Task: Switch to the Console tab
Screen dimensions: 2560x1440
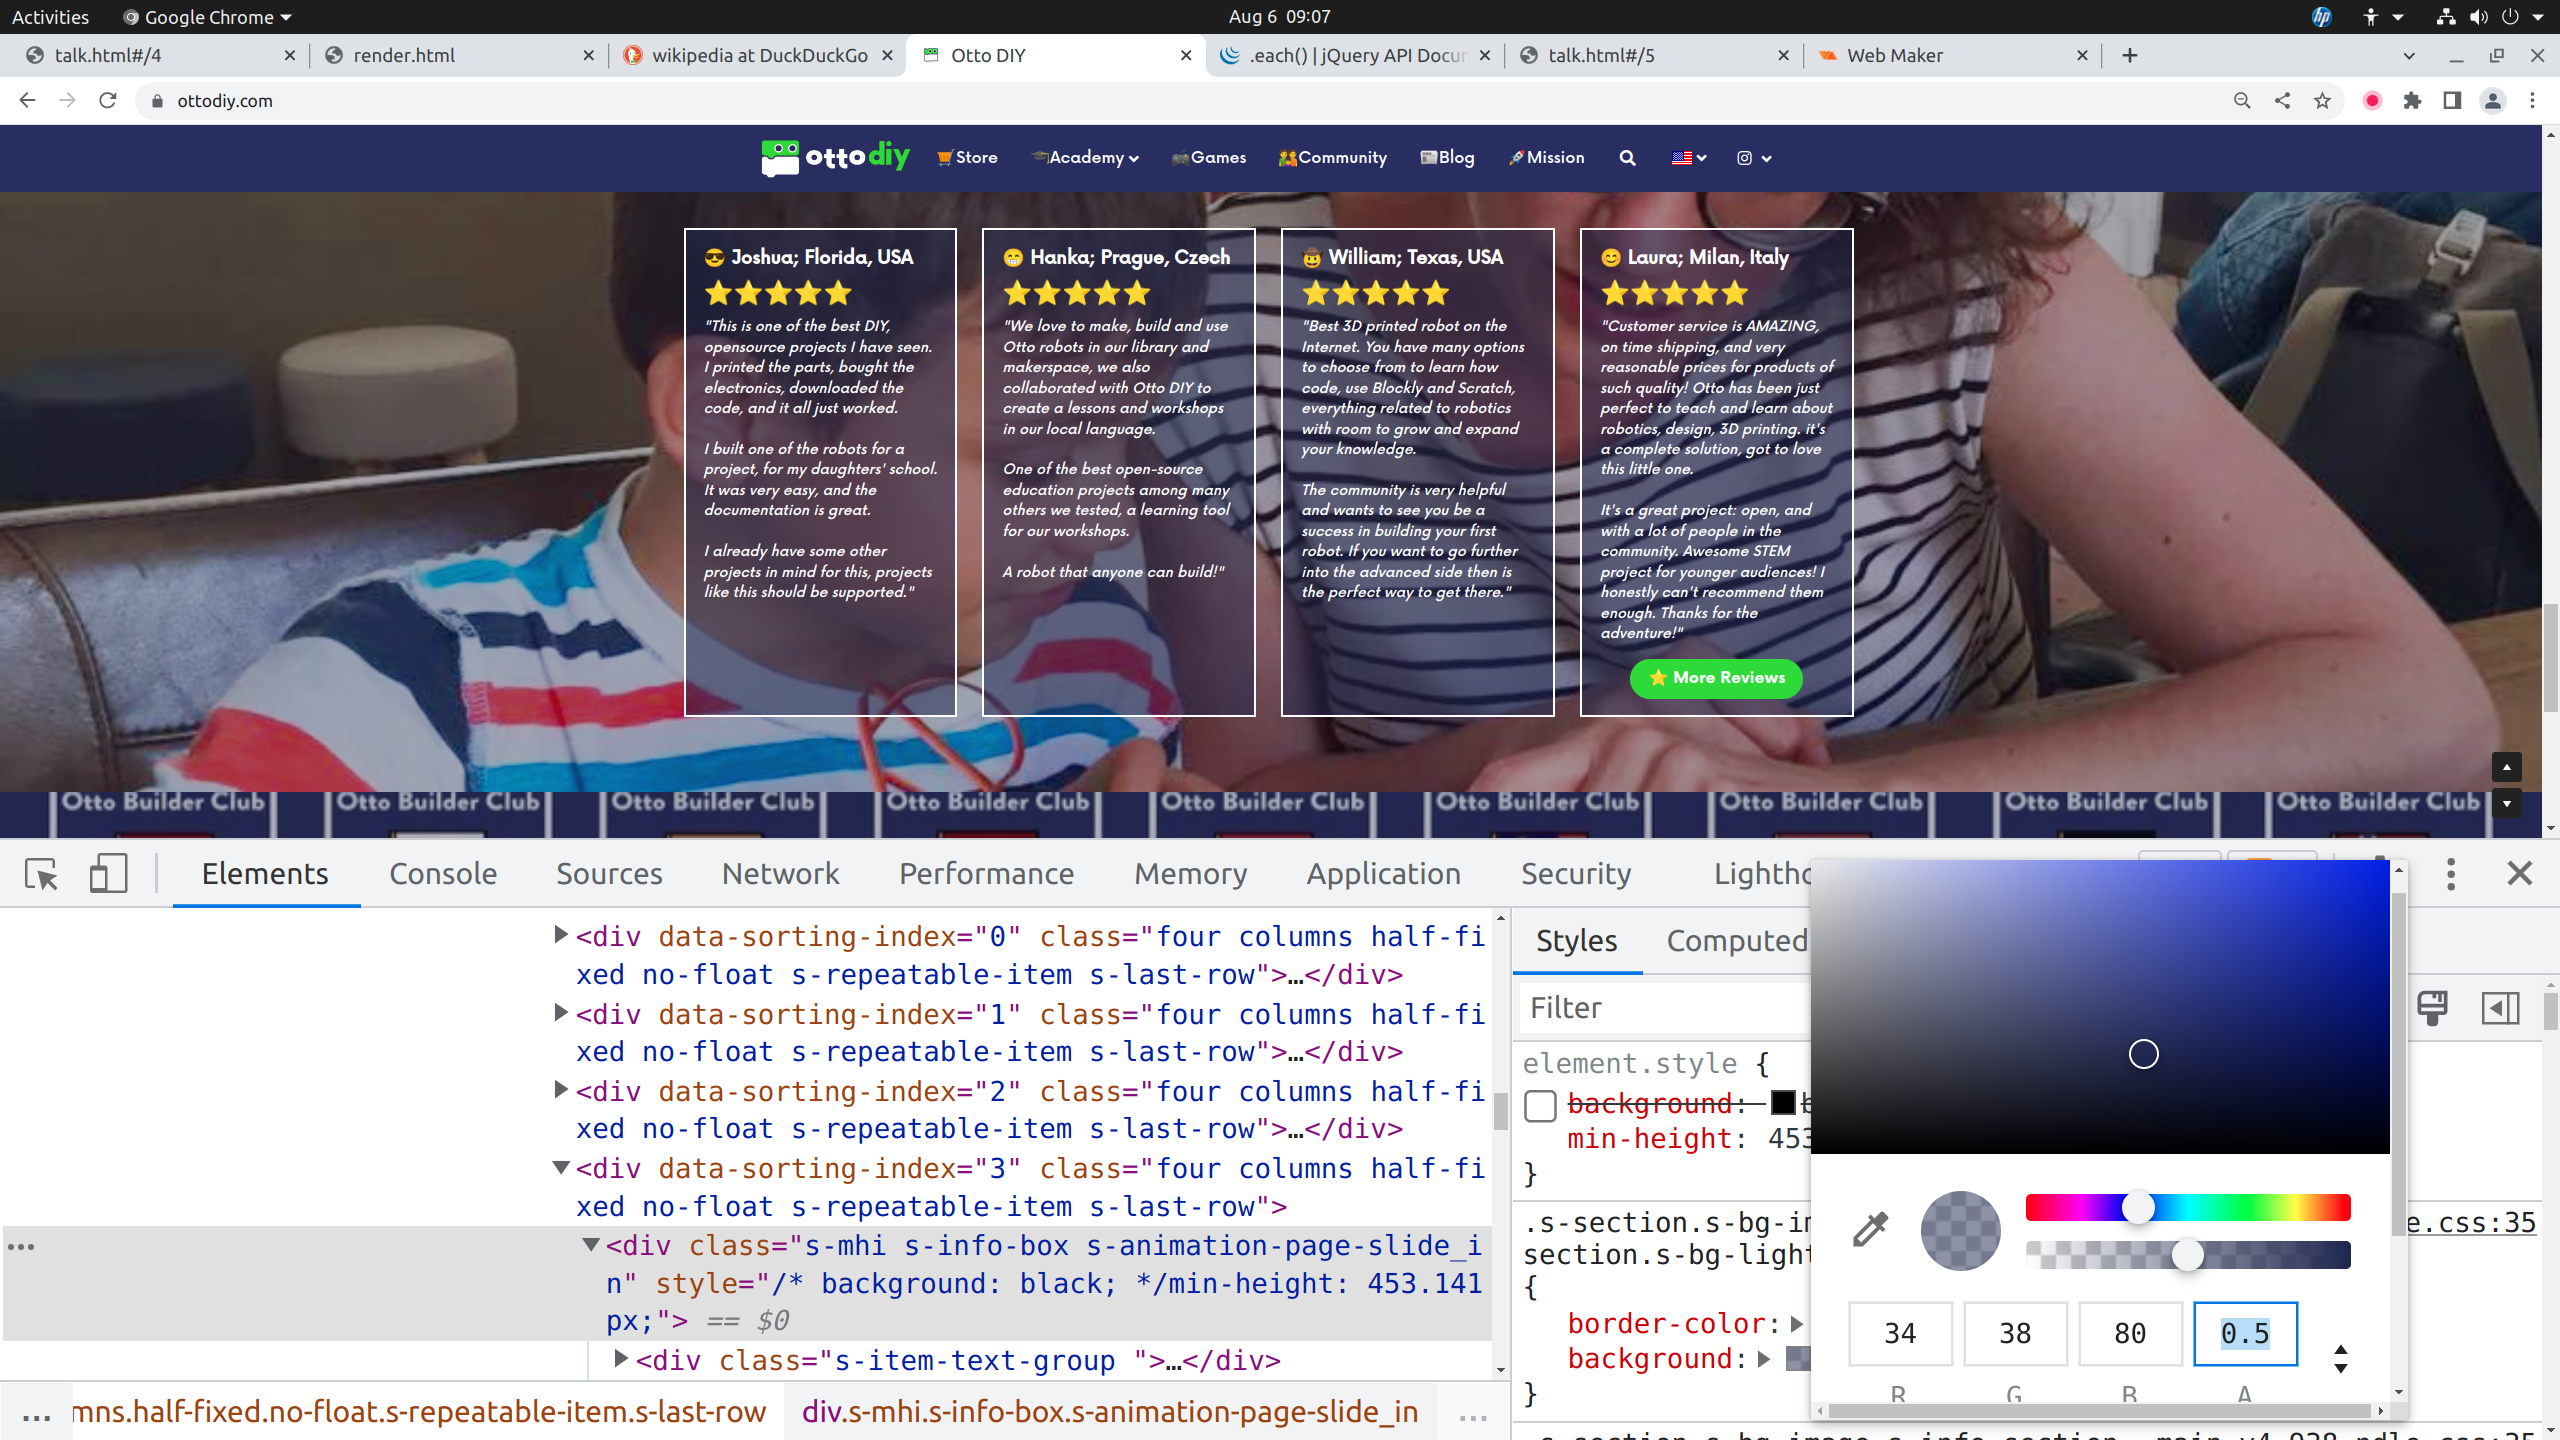Action: coord(442,874)
